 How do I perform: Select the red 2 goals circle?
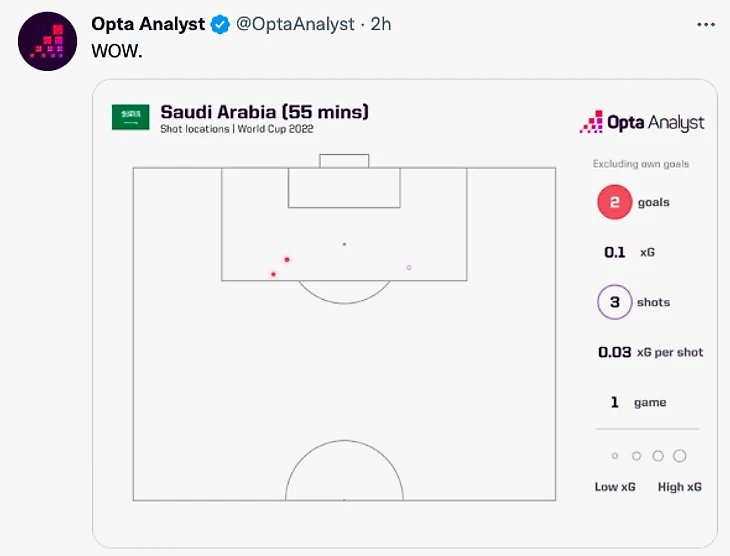tap(614, 203)
